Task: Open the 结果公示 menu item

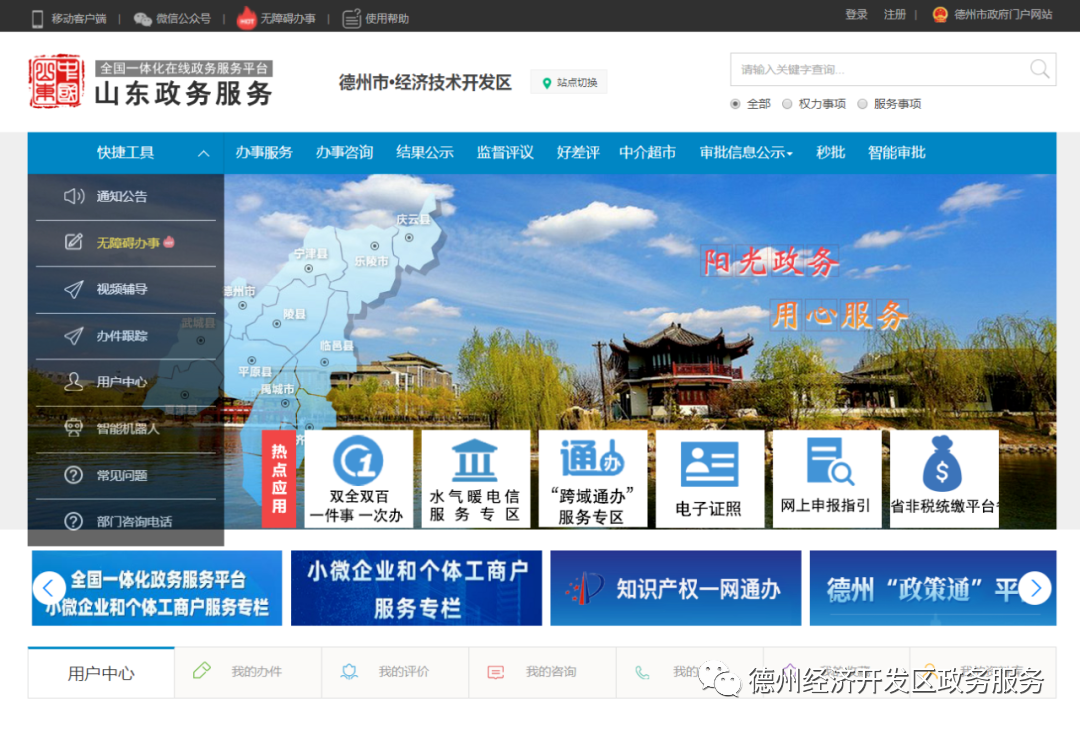Action: click(x=425, y=153)
